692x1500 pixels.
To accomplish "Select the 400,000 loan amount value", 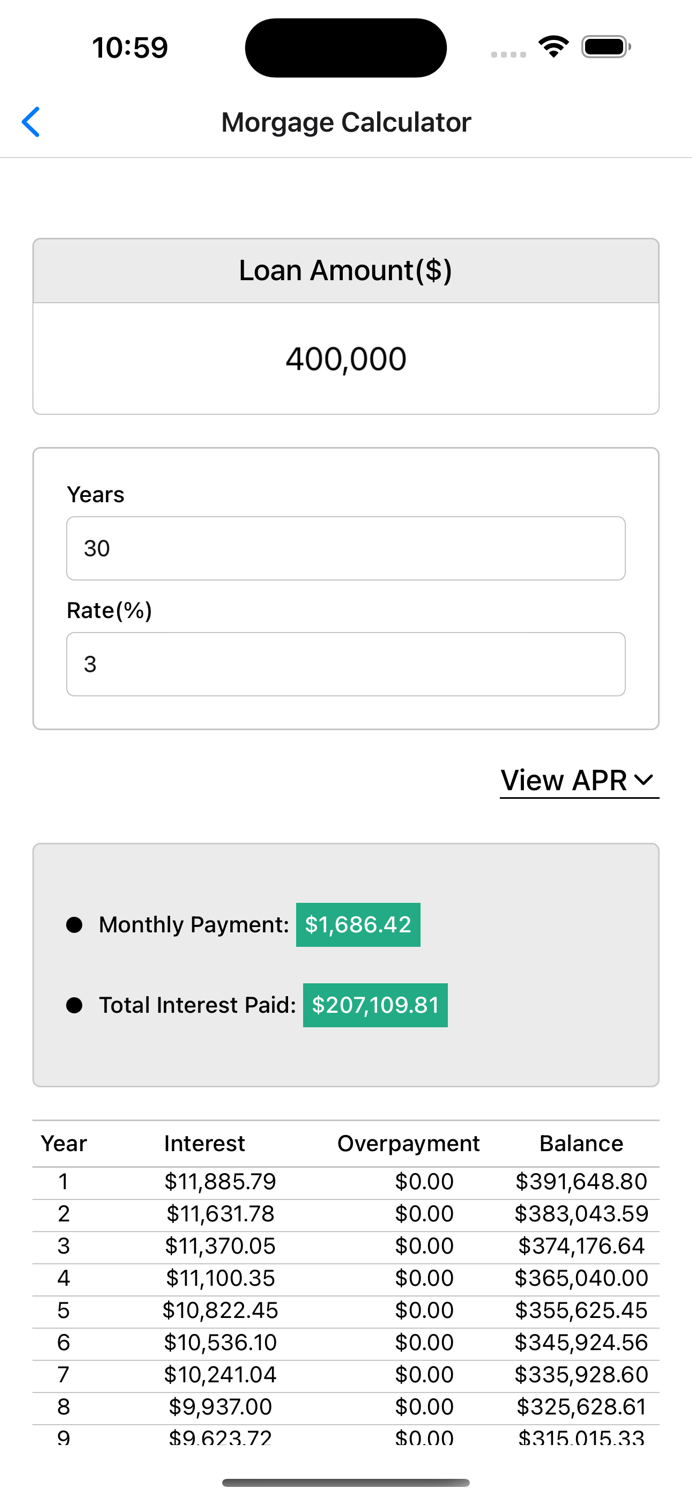I will [x=346, y=358].
